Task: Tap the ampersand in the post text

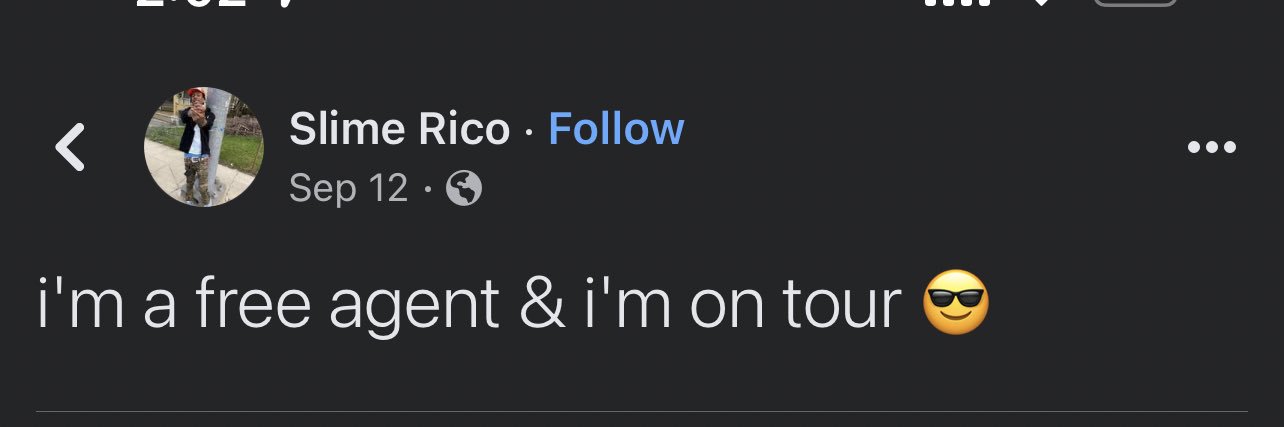Action: point(541,304)
